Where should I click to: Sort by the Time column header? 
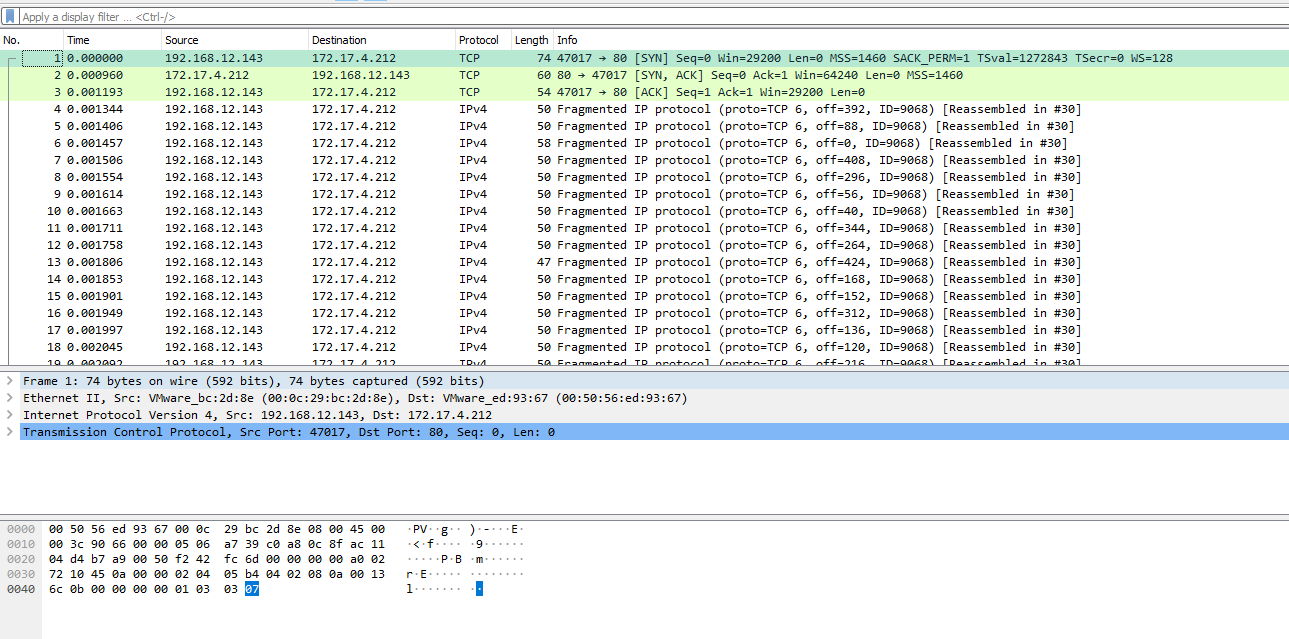tap(112, 40)
